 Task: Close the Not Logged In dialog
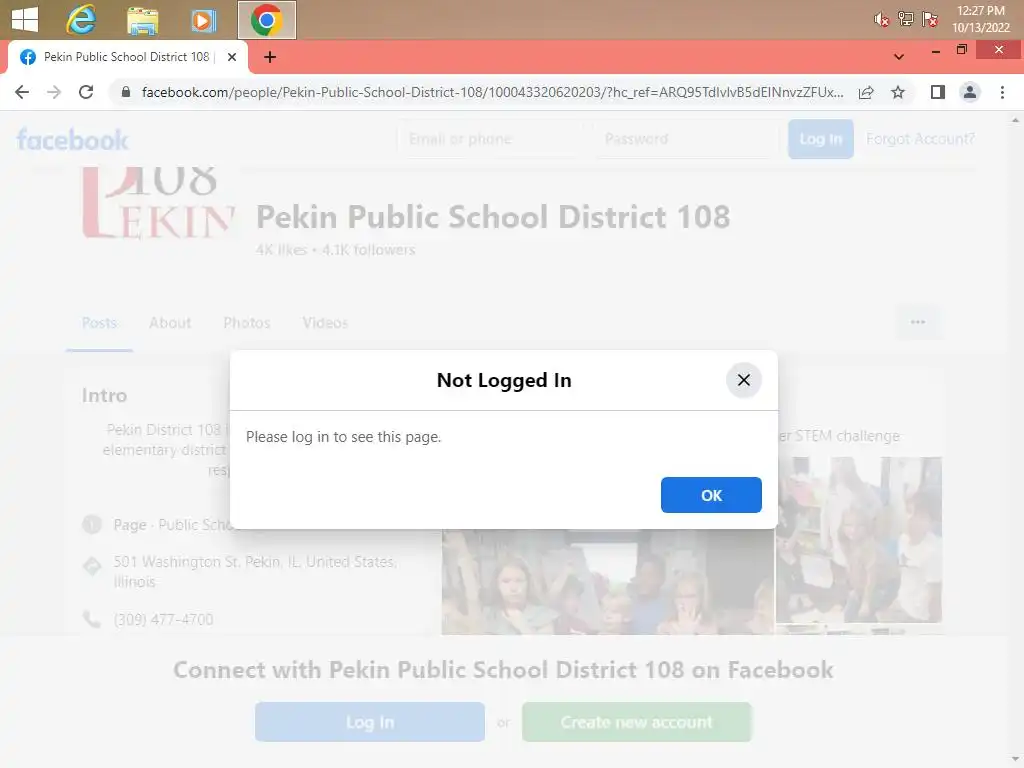pos(743,380)
